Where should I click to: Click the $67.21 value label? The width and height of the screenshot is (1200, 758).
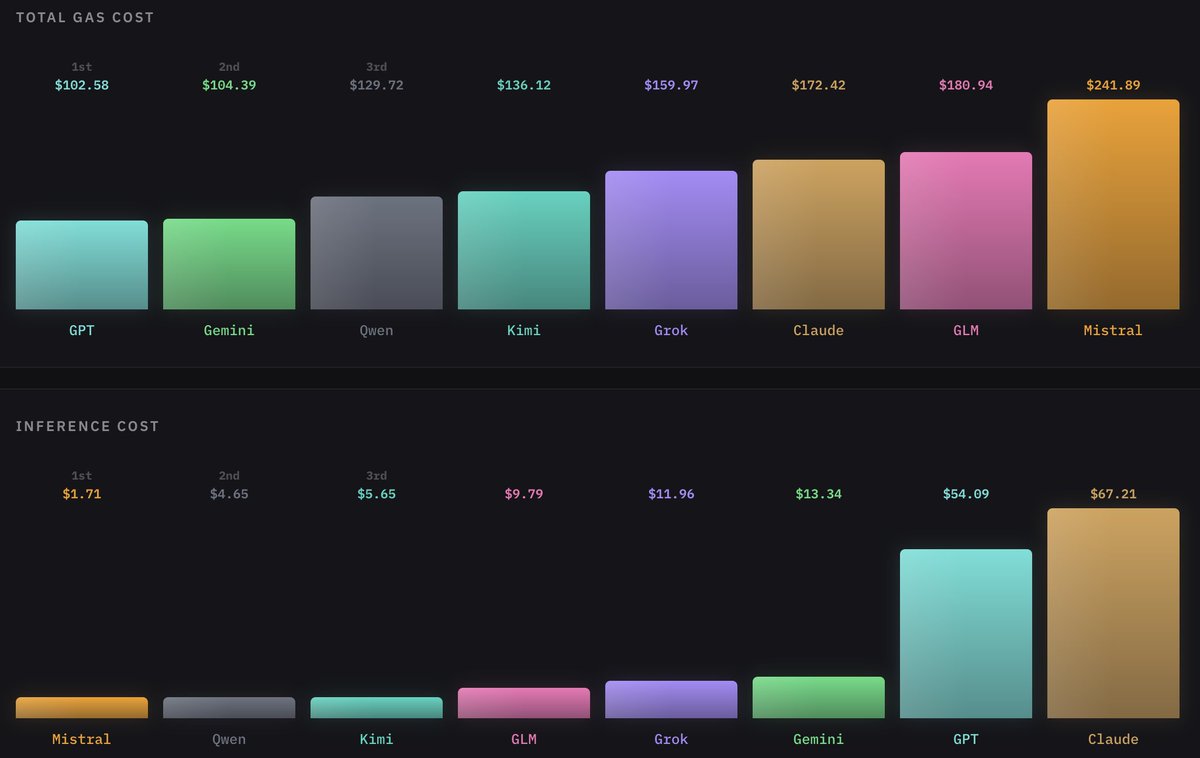1113,494
